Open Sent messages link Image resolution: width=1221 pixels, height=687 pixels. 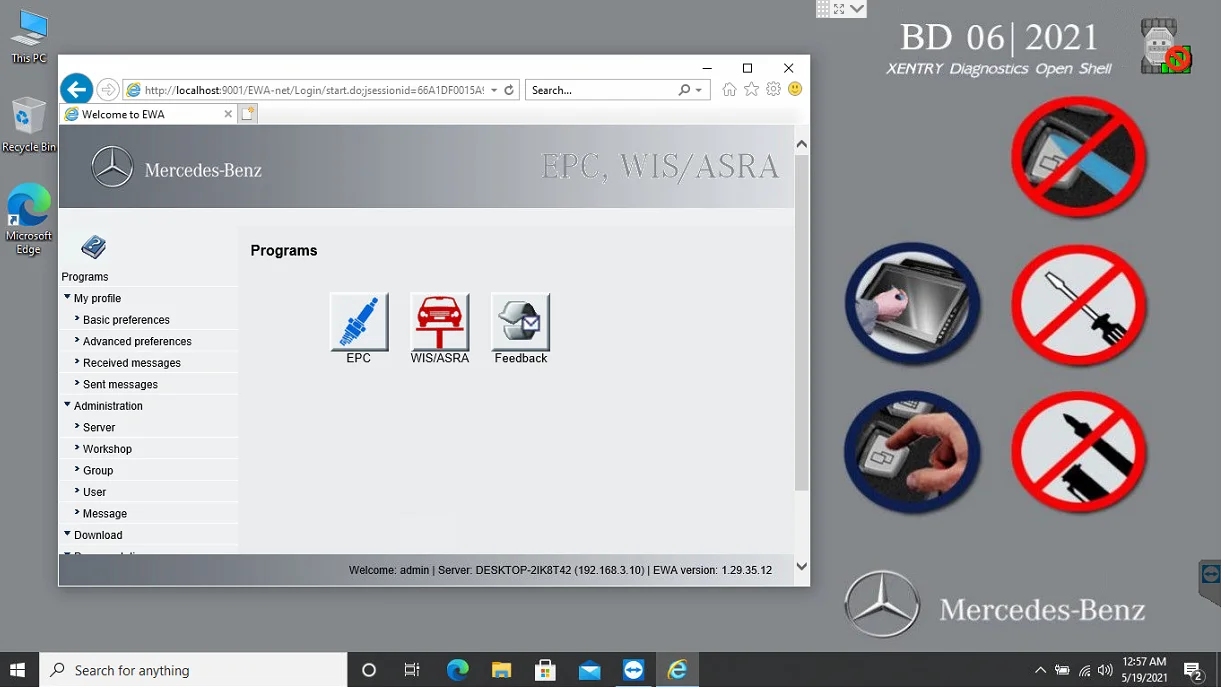[x=120, y=384]
